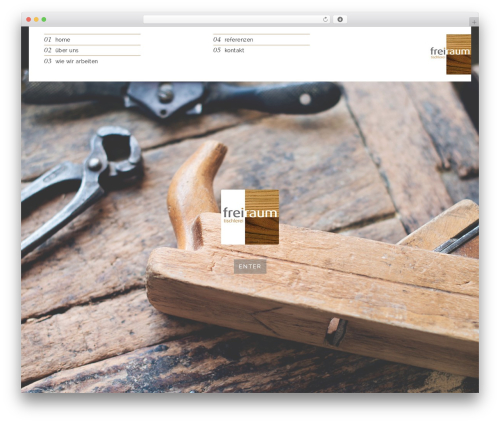500x423 pixels.
Task: Close the browser window with red button
Action: point(29,20)
